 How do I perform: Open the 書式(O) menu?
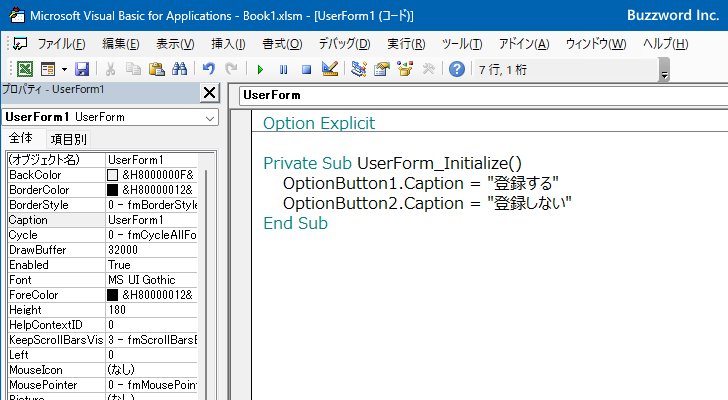click(282, 44)
